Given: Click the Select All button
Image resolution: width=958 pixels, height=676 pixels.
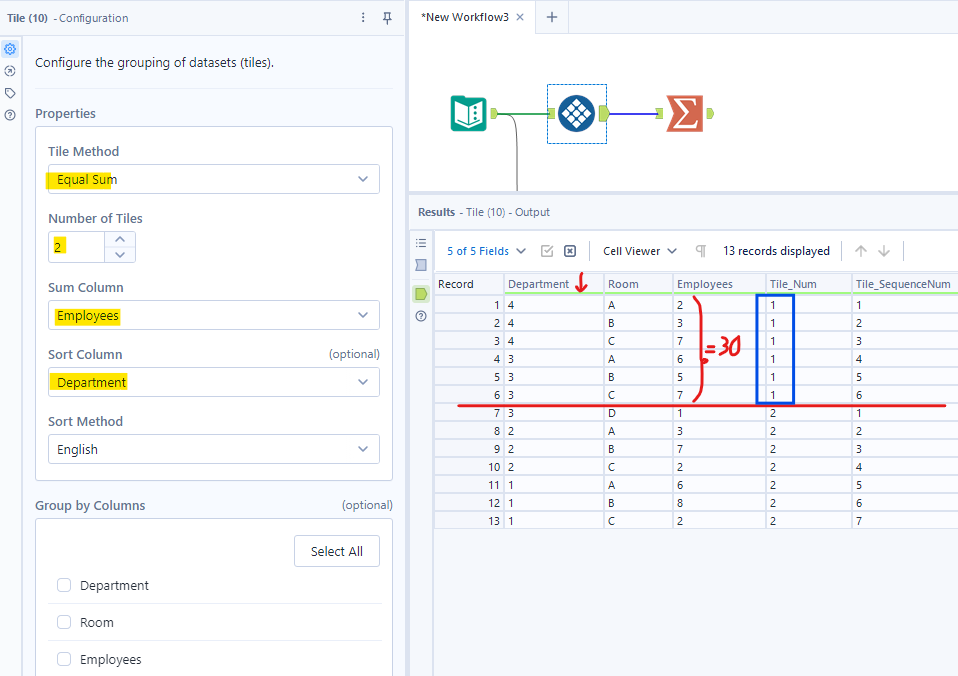Looking at the screenshot, I should [x=336, y=551].
